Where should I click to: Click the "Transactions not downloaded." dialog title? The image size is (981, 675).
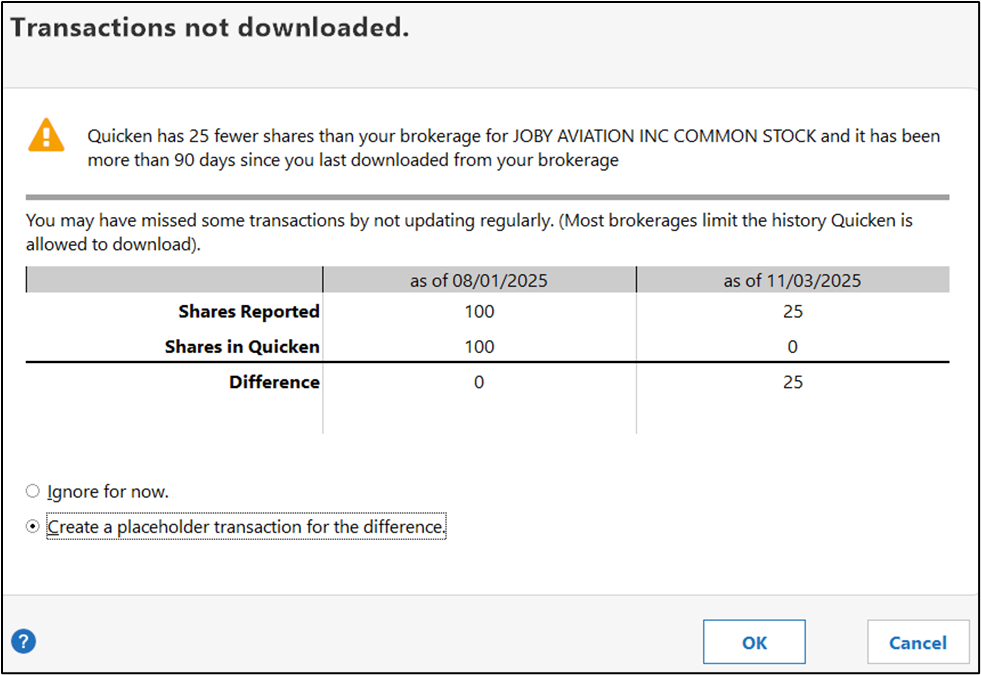pyautogui.click(x=210, y=28)
